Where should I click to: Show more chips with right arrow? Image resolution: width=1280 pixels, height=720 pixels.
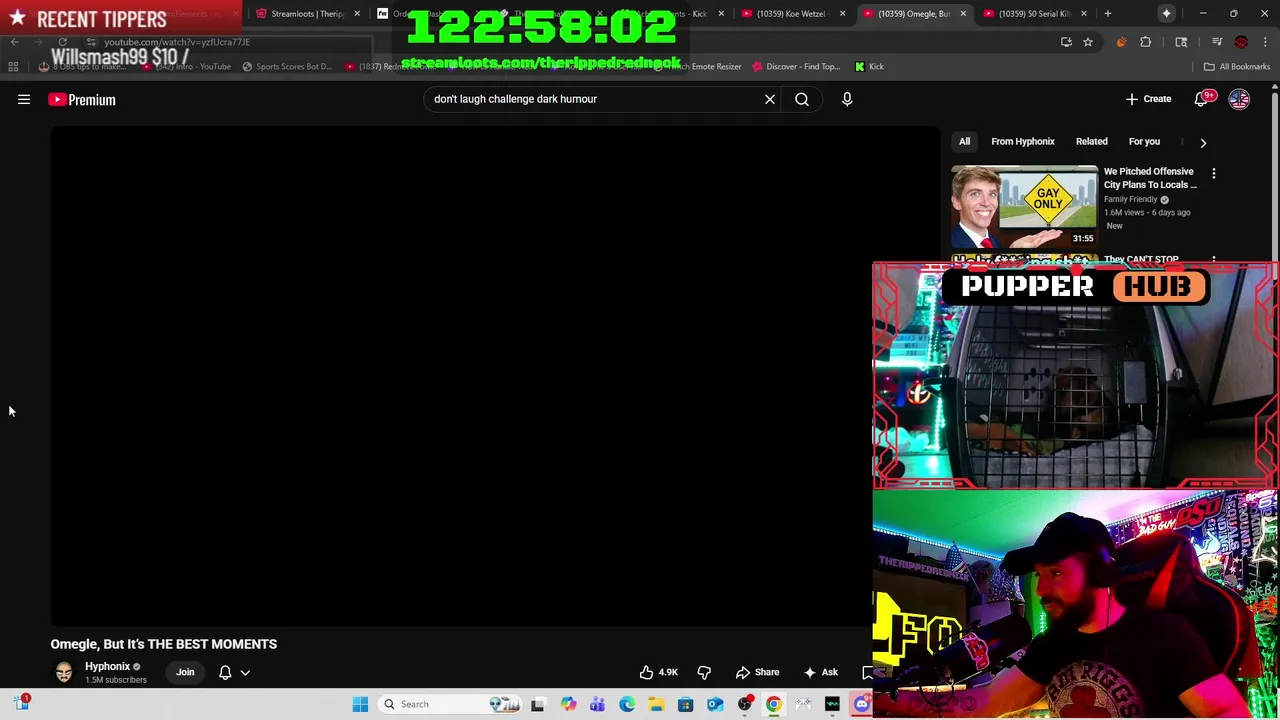pos(1203,142)
